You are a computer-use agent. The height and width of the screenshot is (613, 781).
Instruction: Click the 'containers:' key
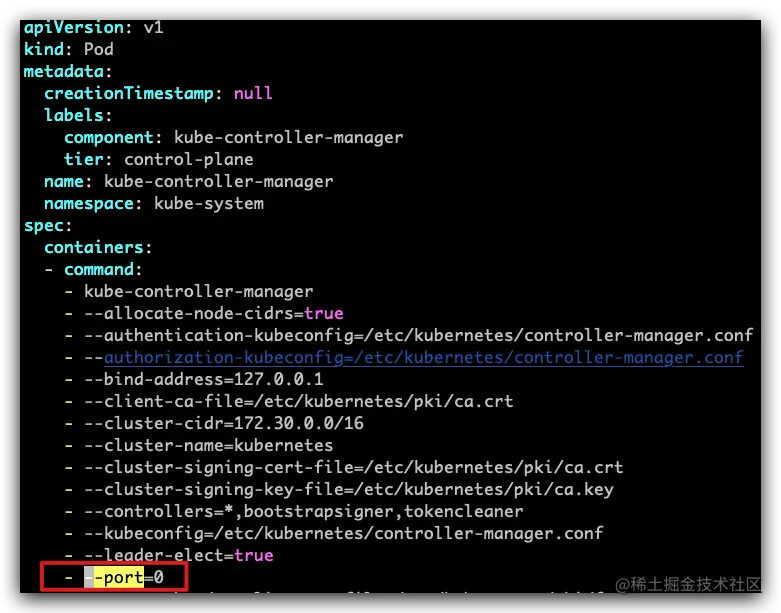click(98, 247)
